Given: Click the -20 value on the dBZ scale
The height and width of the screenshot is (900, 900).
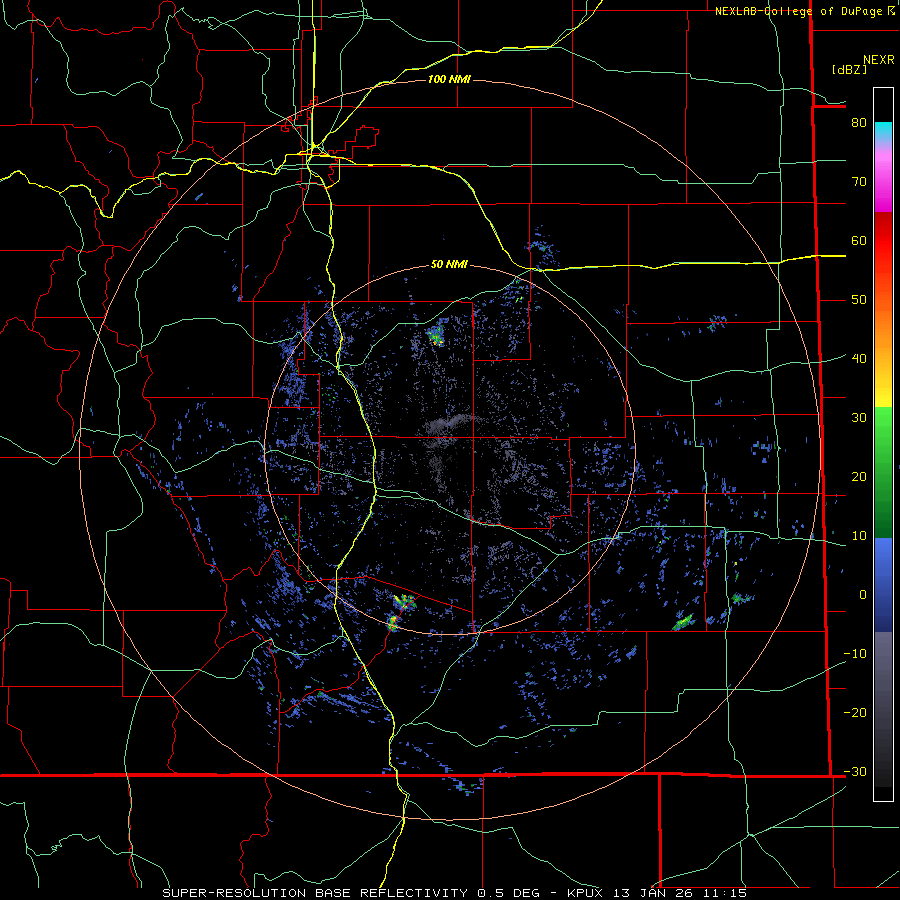Looking at the screenshot, I should click(x=855, y=712).
